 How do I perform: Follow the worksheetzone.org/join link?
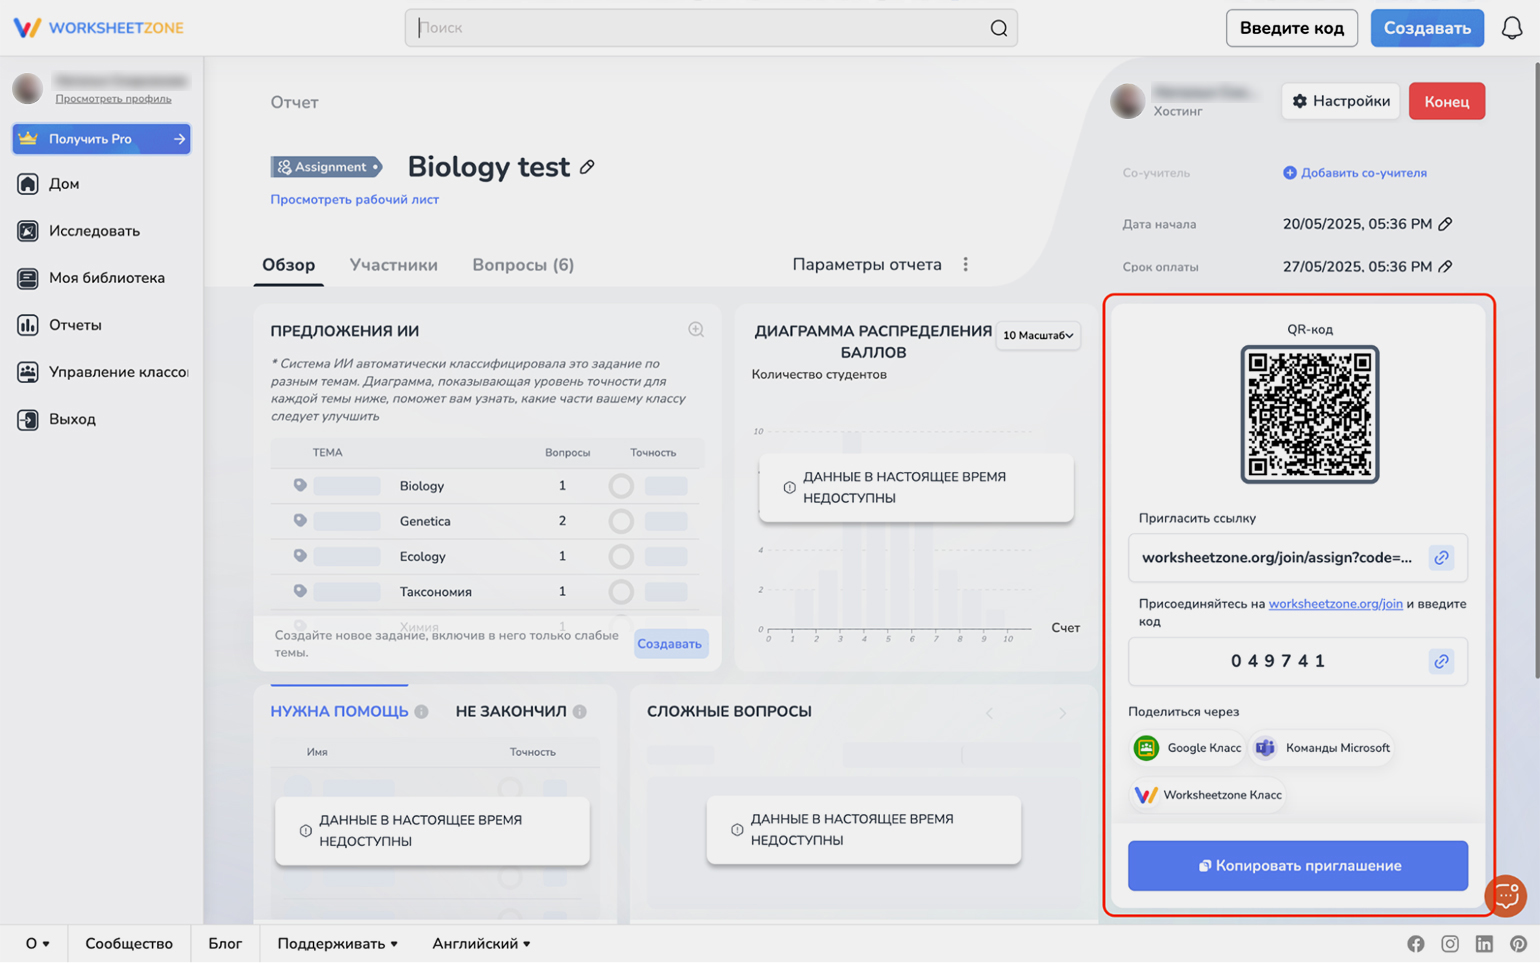(x=1335, y=604)
